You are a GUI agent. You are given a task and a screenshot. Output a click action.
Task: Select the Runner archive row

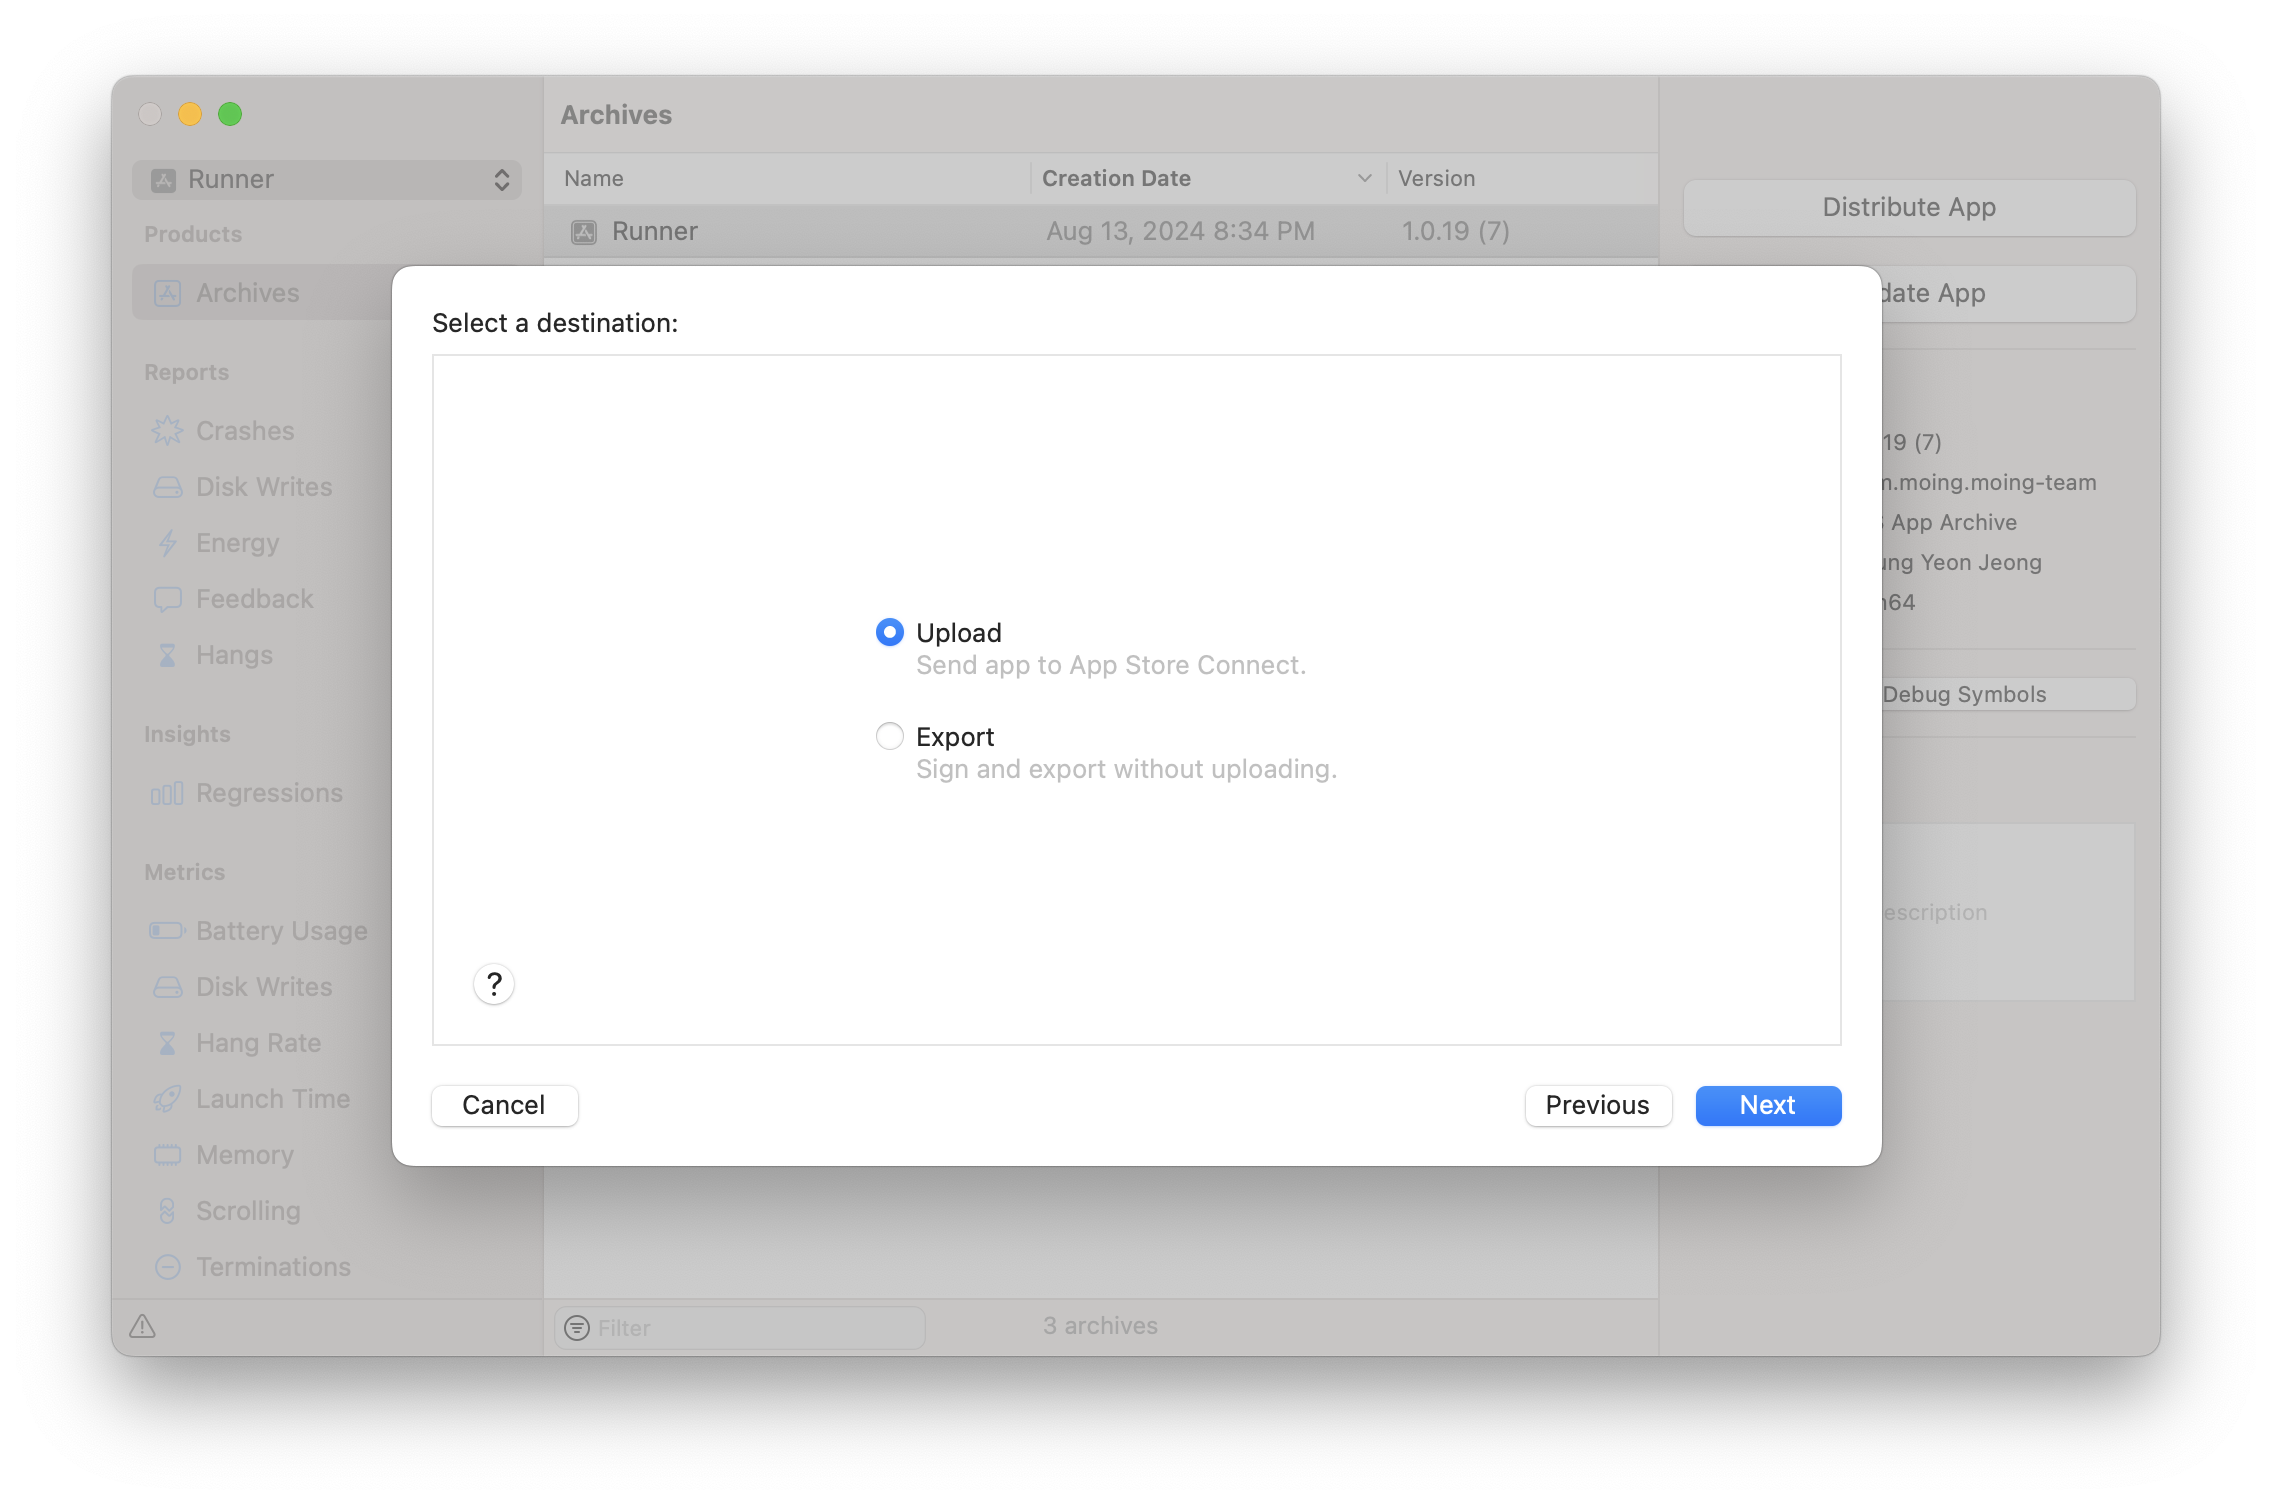pos(1101,231)
